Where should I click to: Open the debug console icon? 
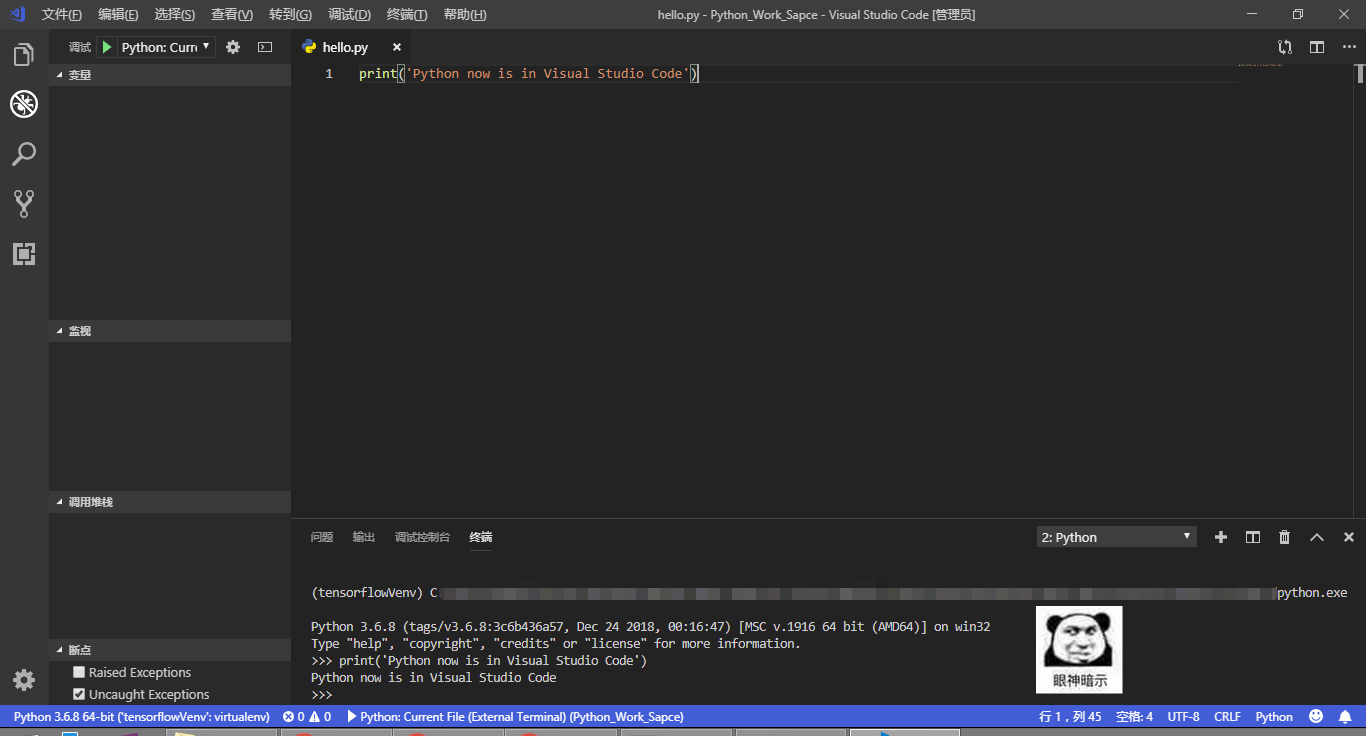coord(265,47)
